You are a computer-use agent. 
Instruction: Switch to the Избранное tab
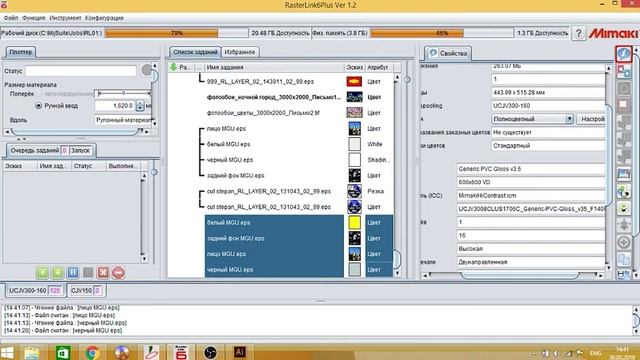240,52
